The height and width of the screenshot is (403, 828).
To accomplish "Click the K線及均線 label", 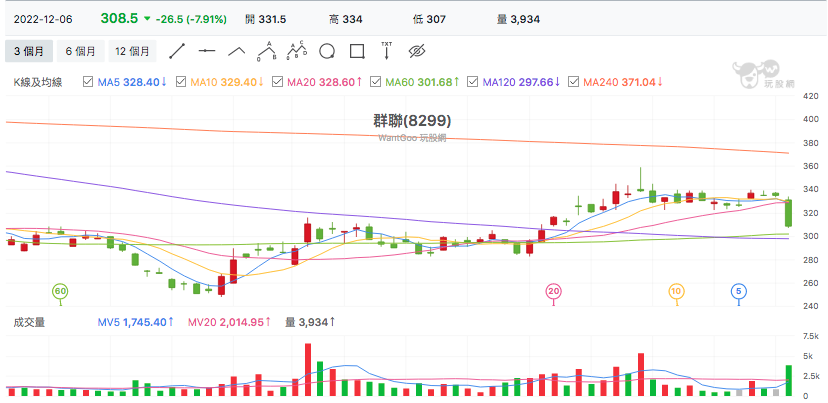I will 38,82.
